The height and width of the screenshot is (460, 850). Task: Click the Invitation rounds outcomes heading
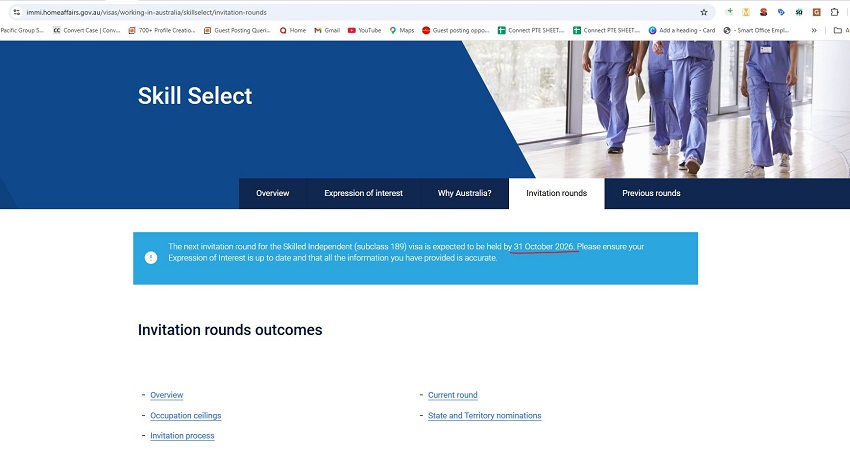click(230, 330)
